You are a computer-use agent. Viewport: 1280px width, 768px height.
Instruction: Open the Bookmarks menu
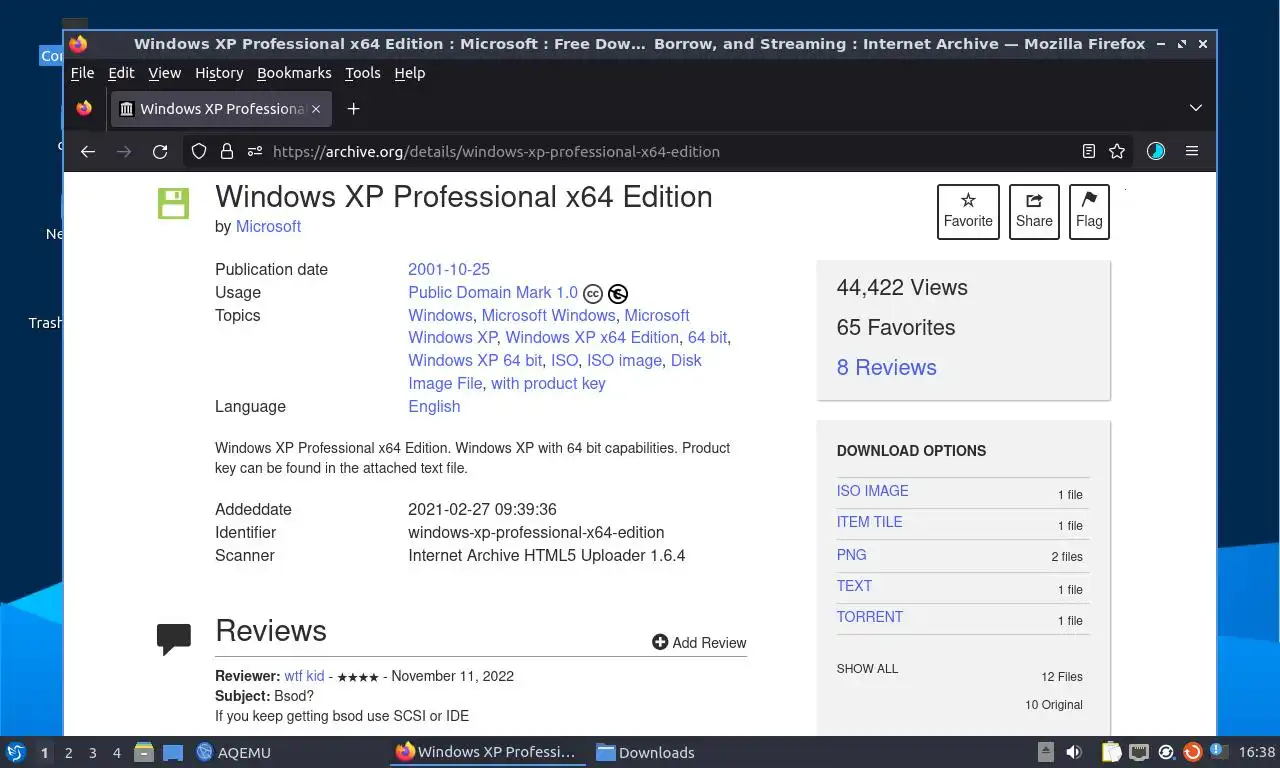(294, 73)
